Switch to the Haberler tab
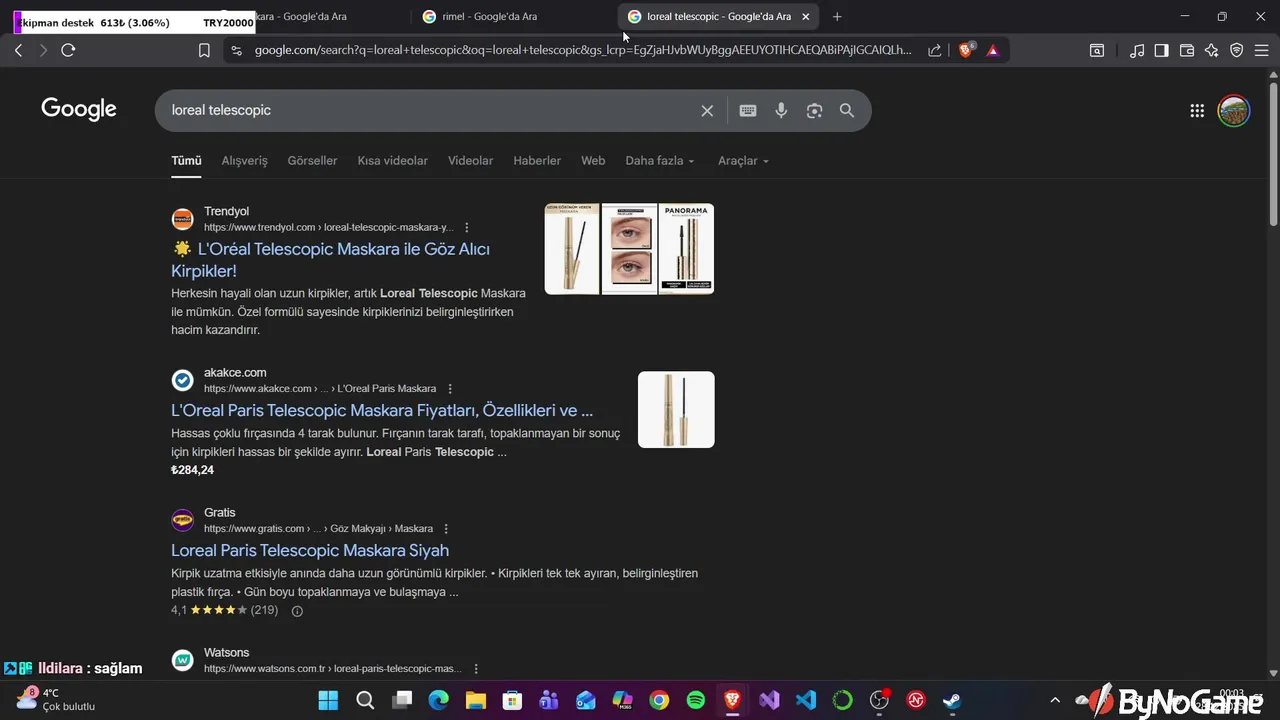 (x=537, y=161)
